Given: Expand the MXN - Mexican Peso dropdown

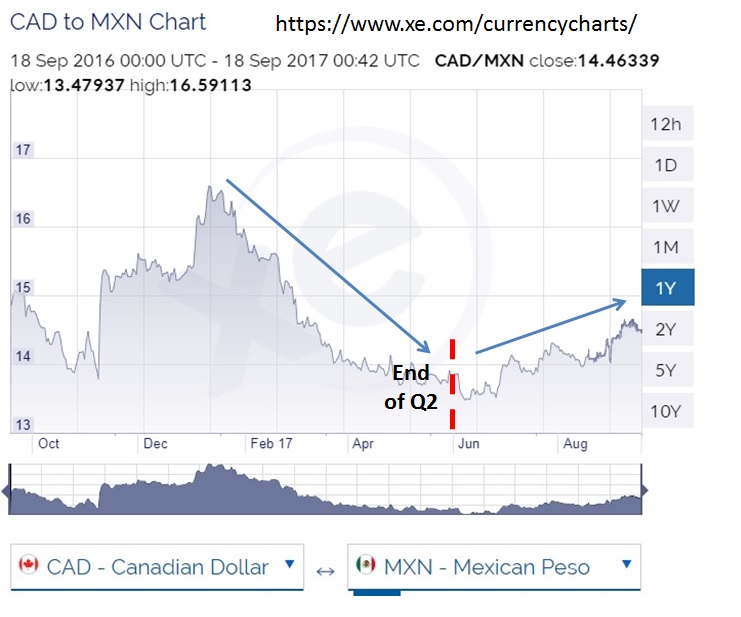Looking at the screenshot, I should (x=493, y=567).
